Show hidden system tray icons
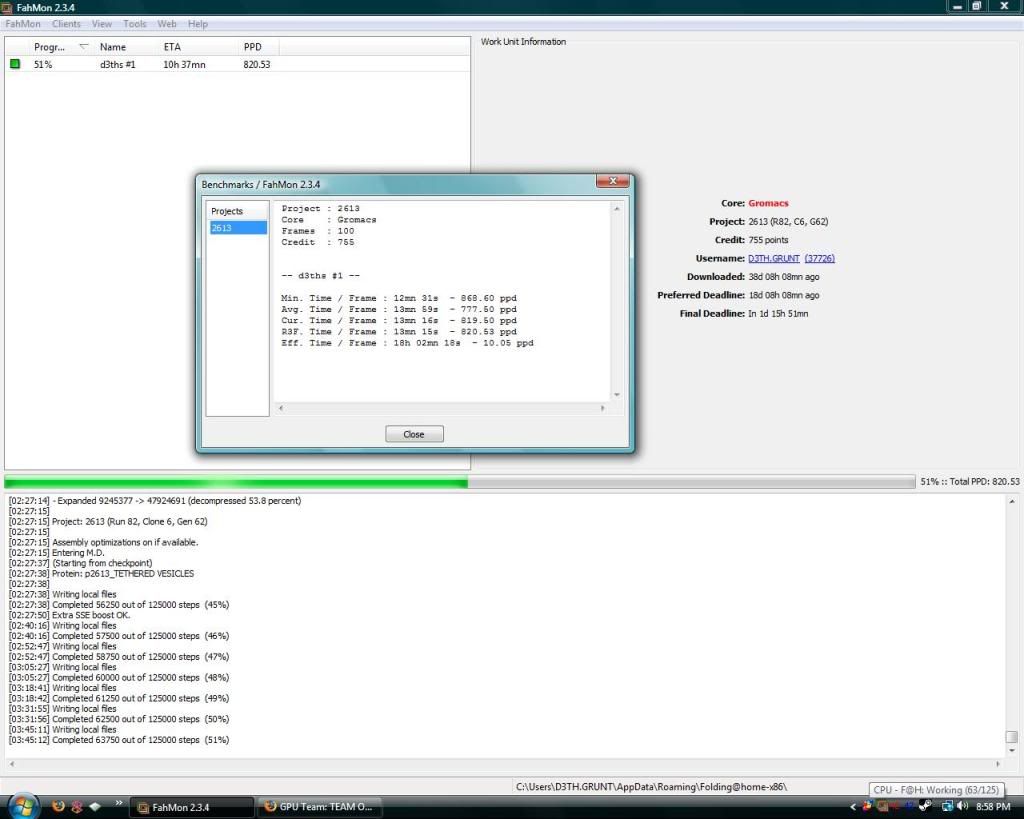 [853, 807]
